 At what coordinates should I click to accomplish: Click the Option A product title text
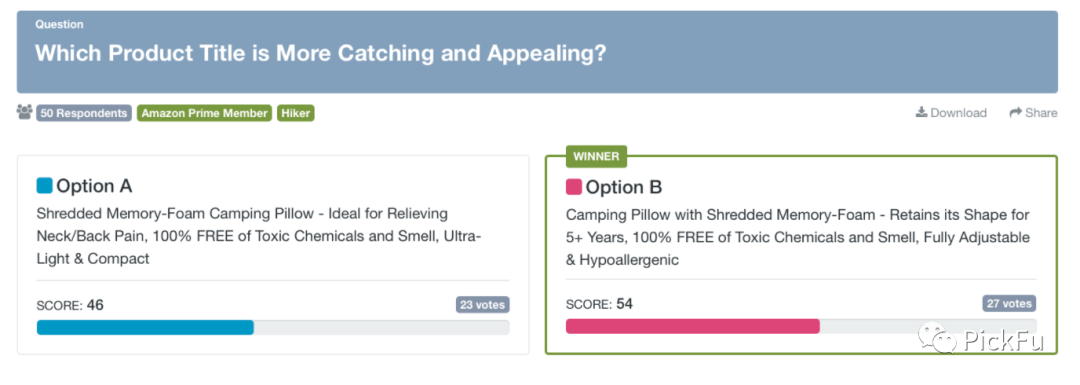(259, 236)
